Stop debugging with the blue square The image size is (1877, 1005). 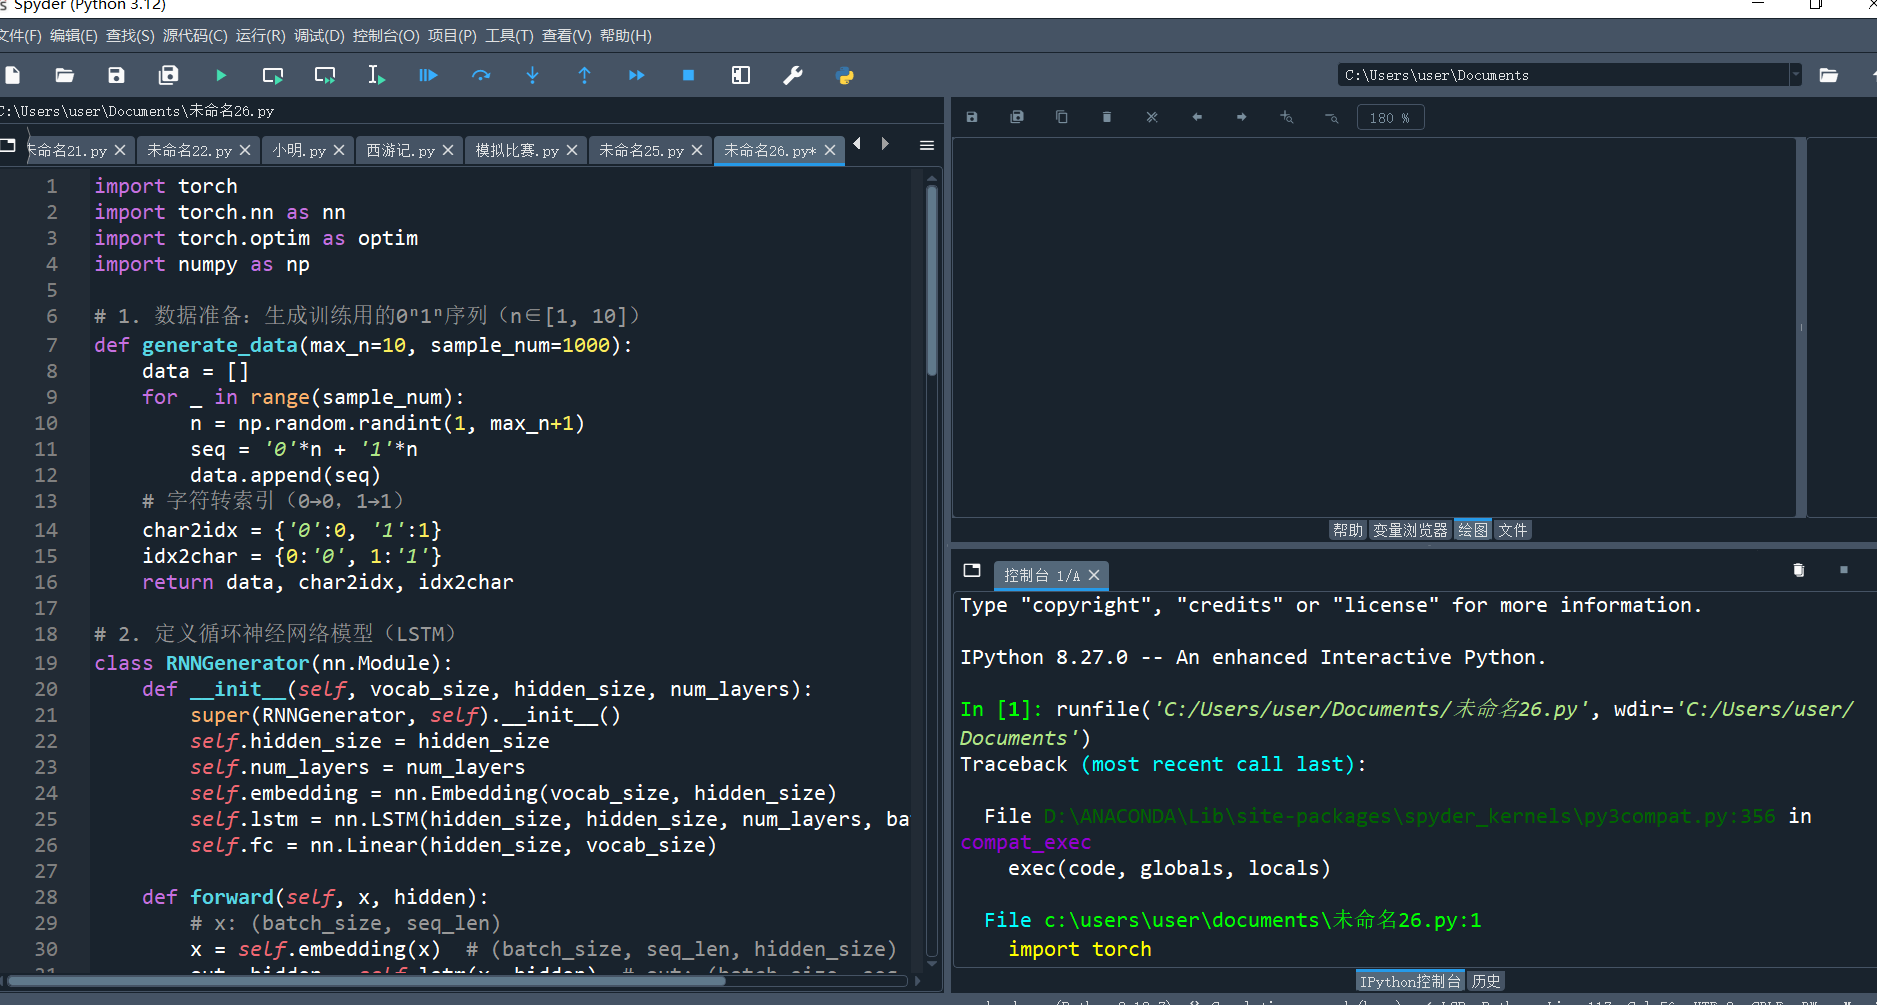click(689, 75)
